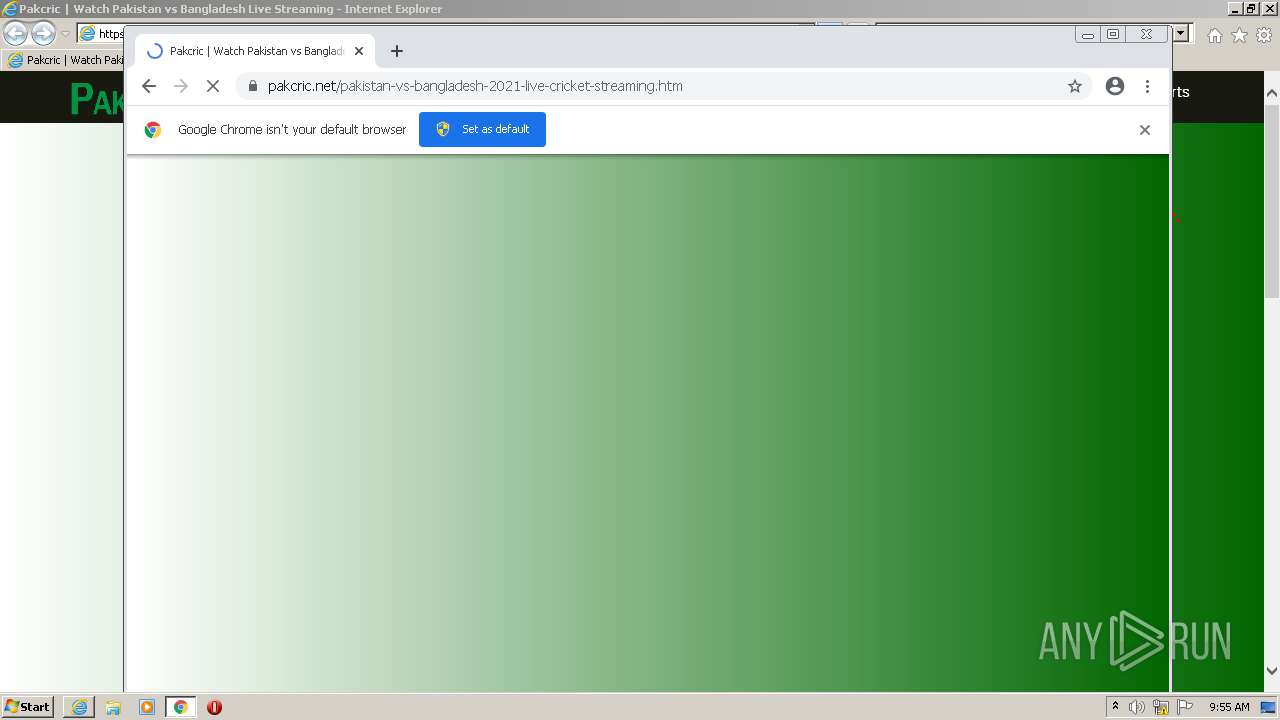Open Internet Explorer from the taskbar

pyautogui.click(x=79, y=707)
